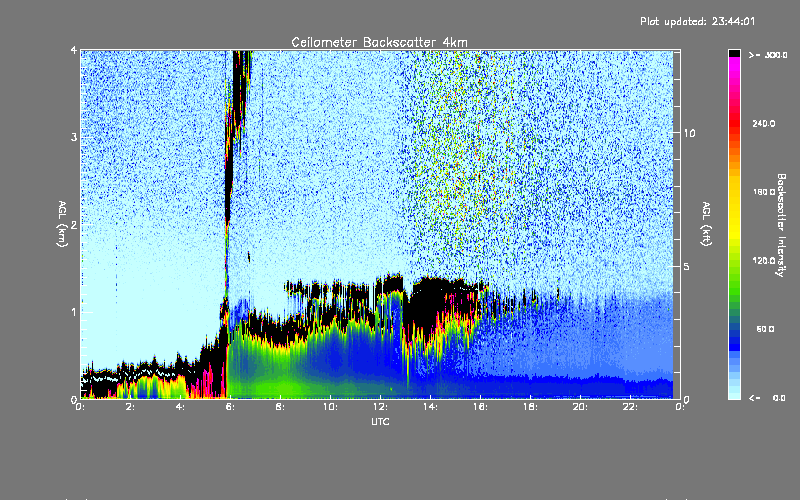Select the '4:' UTC tick label

[x=180, y=407]
